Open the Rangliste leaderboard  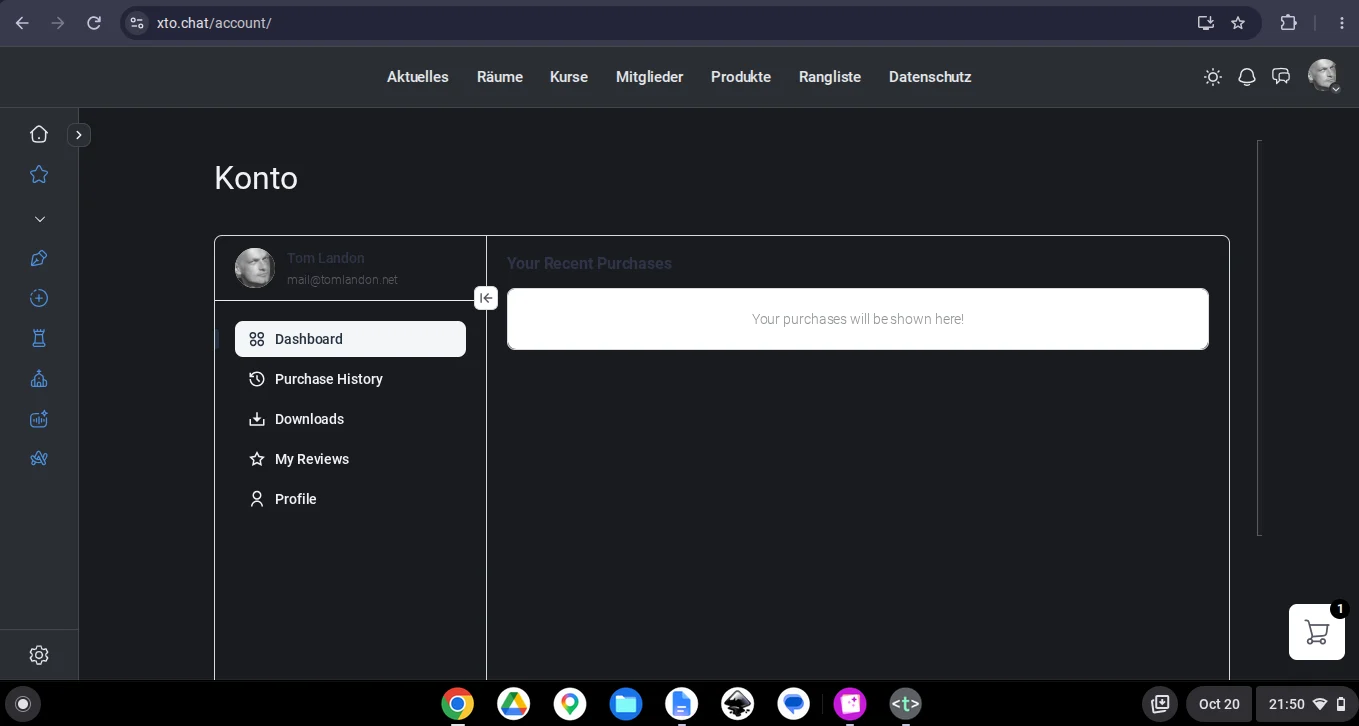coord(830,77)
